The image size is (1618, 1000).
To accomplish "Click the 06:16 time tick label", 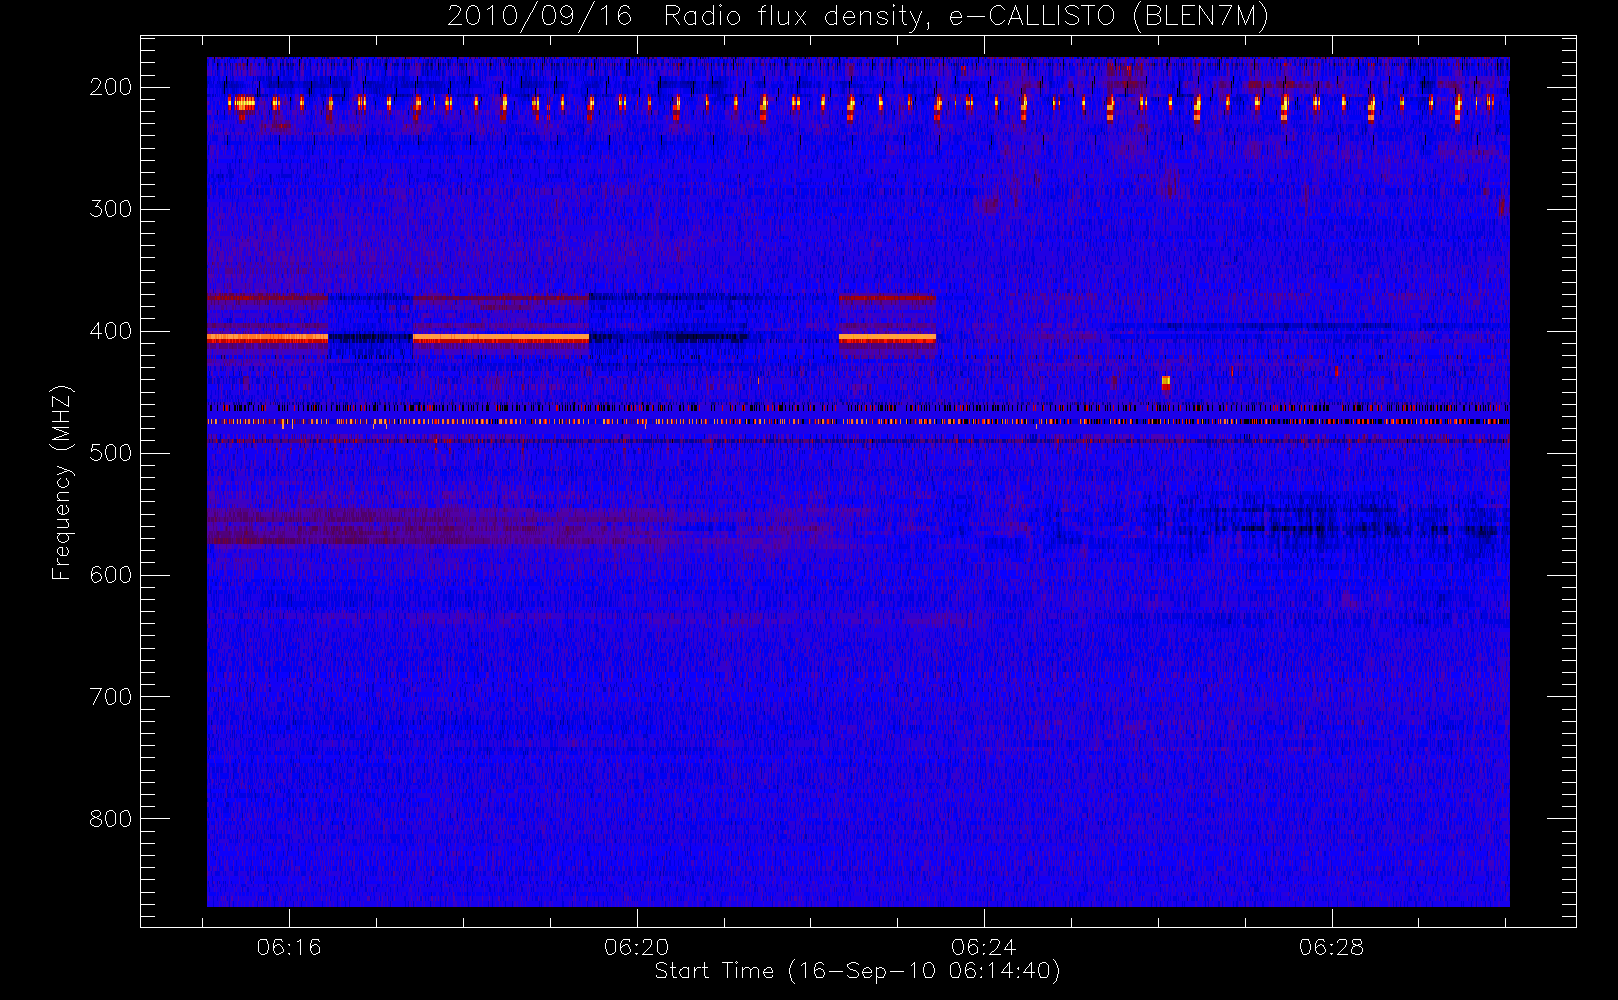I will pos(289,947).
